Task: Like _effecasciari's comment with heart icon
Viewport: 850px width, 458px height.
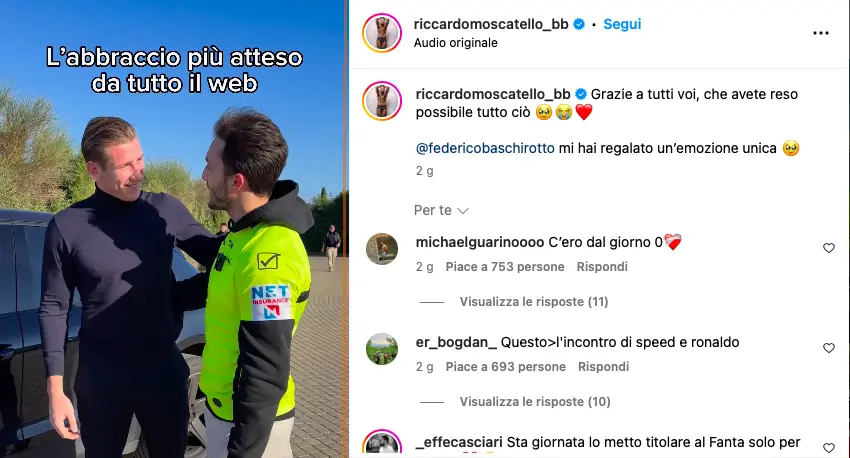Action: point(829,448)
